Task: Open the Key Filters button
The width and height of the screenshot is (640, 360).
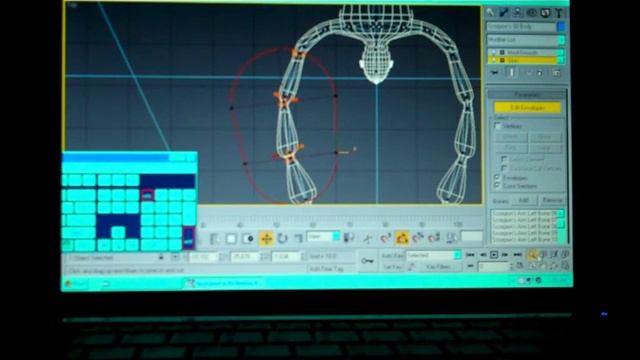Action: pos(439,267)
